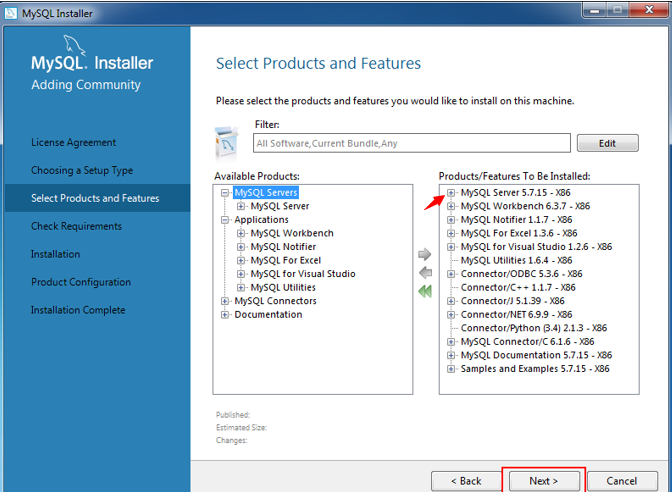This screenshot has width=672, height=492.
Task: Expand MySQL Notifier 1.1.7 - X86 features
Action: click(x=450, y=220)
